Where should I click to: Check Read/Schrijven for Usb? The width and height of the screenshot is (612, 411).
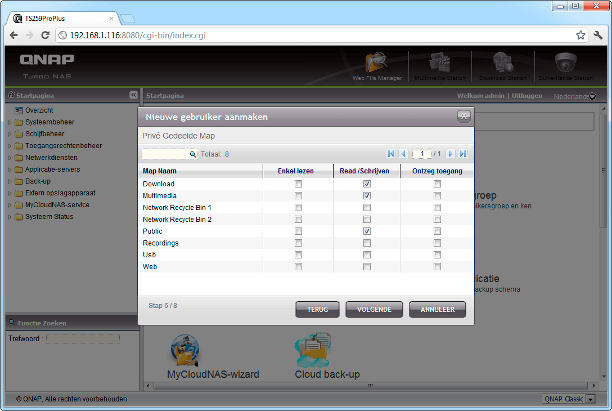(x=367, y=254)
